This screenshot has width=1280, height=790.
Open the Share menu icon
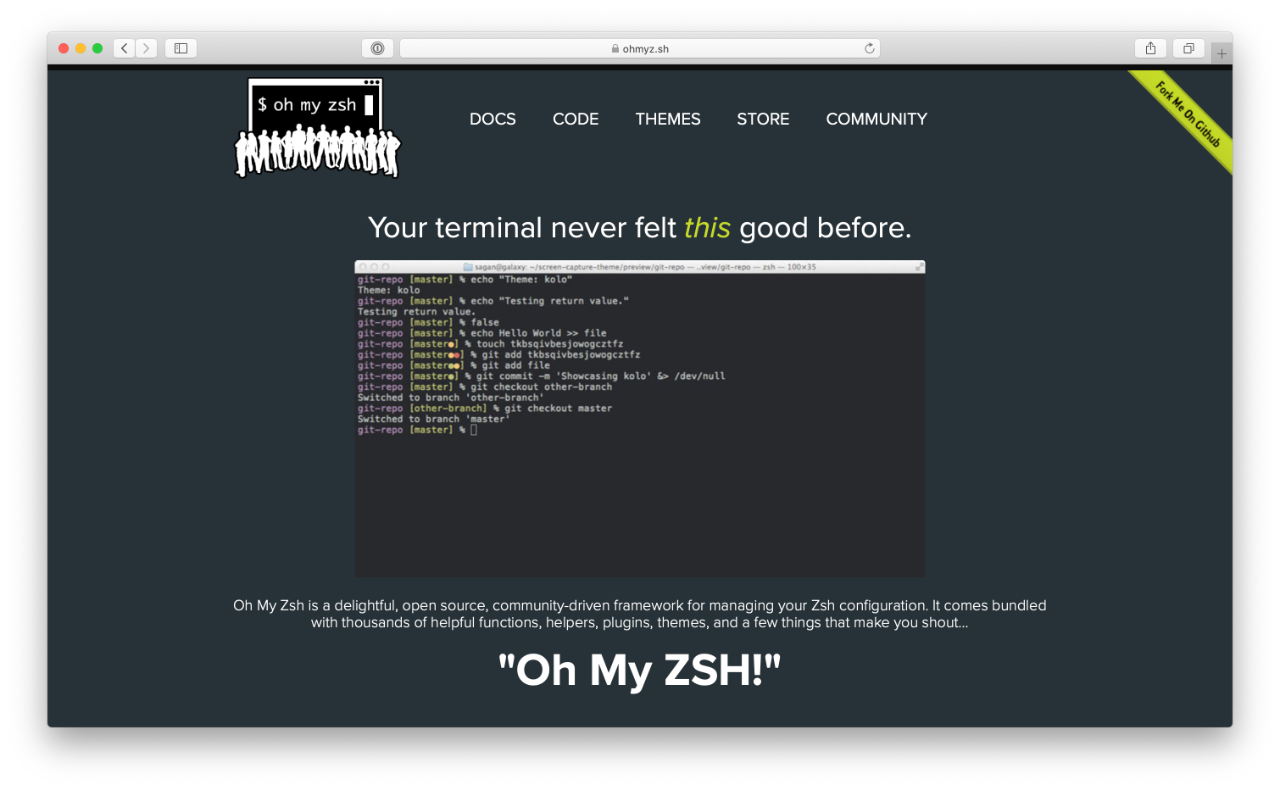click(x=1150, y=48)
